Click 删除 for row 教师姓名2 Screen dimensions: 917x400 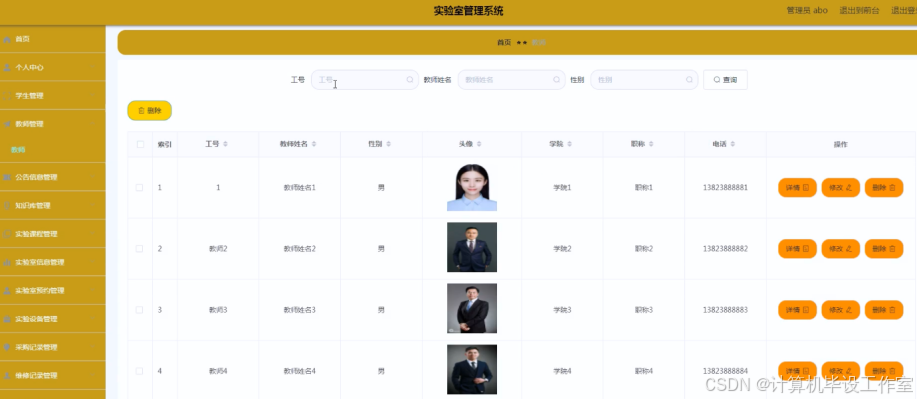(884, 249)
